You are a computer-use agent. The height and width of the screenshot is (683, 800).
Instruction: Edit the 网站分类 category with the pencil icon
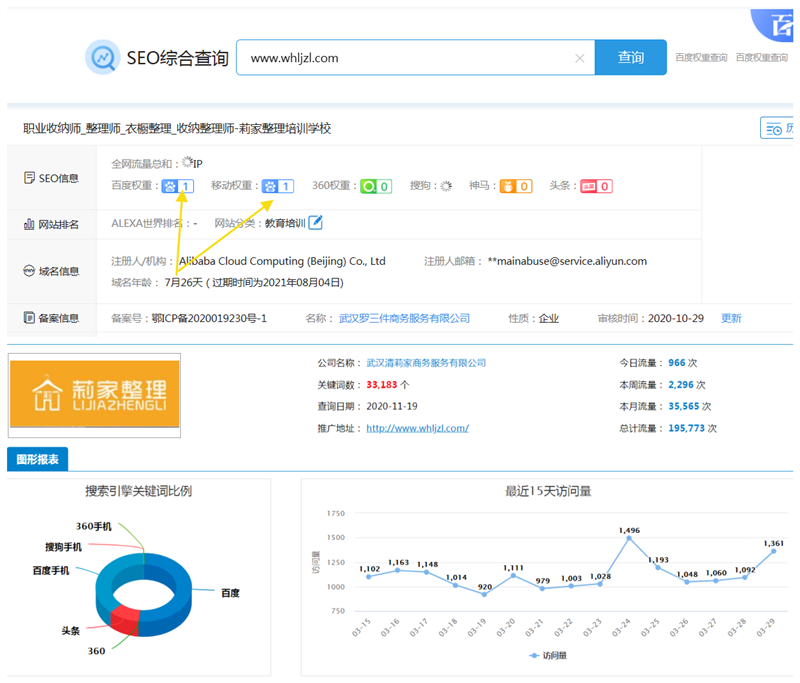pos(315,222)
